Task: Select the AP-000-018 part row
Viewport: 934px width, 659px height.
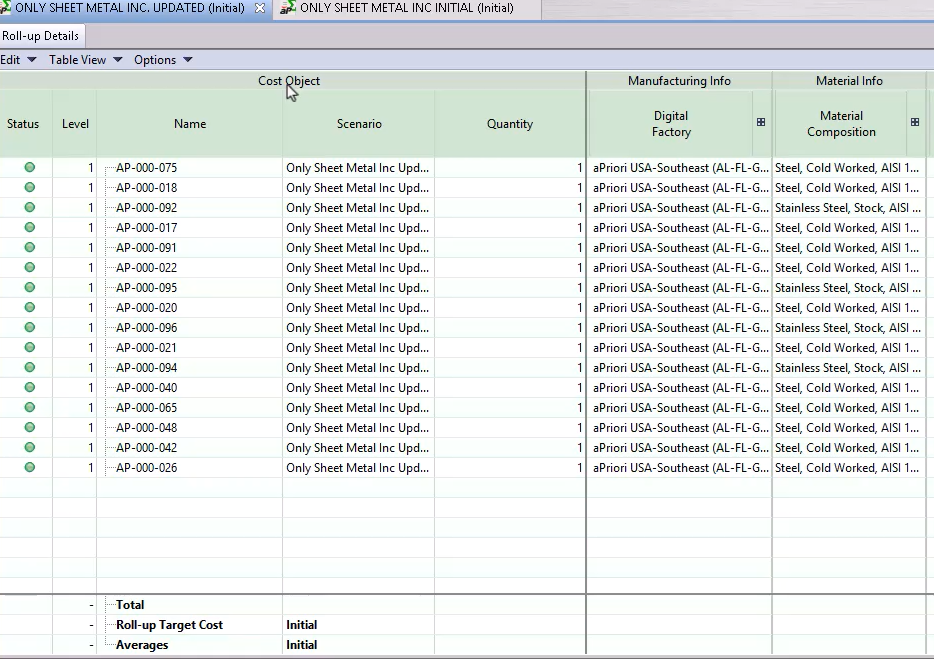Action: click(x=147, y=188)
